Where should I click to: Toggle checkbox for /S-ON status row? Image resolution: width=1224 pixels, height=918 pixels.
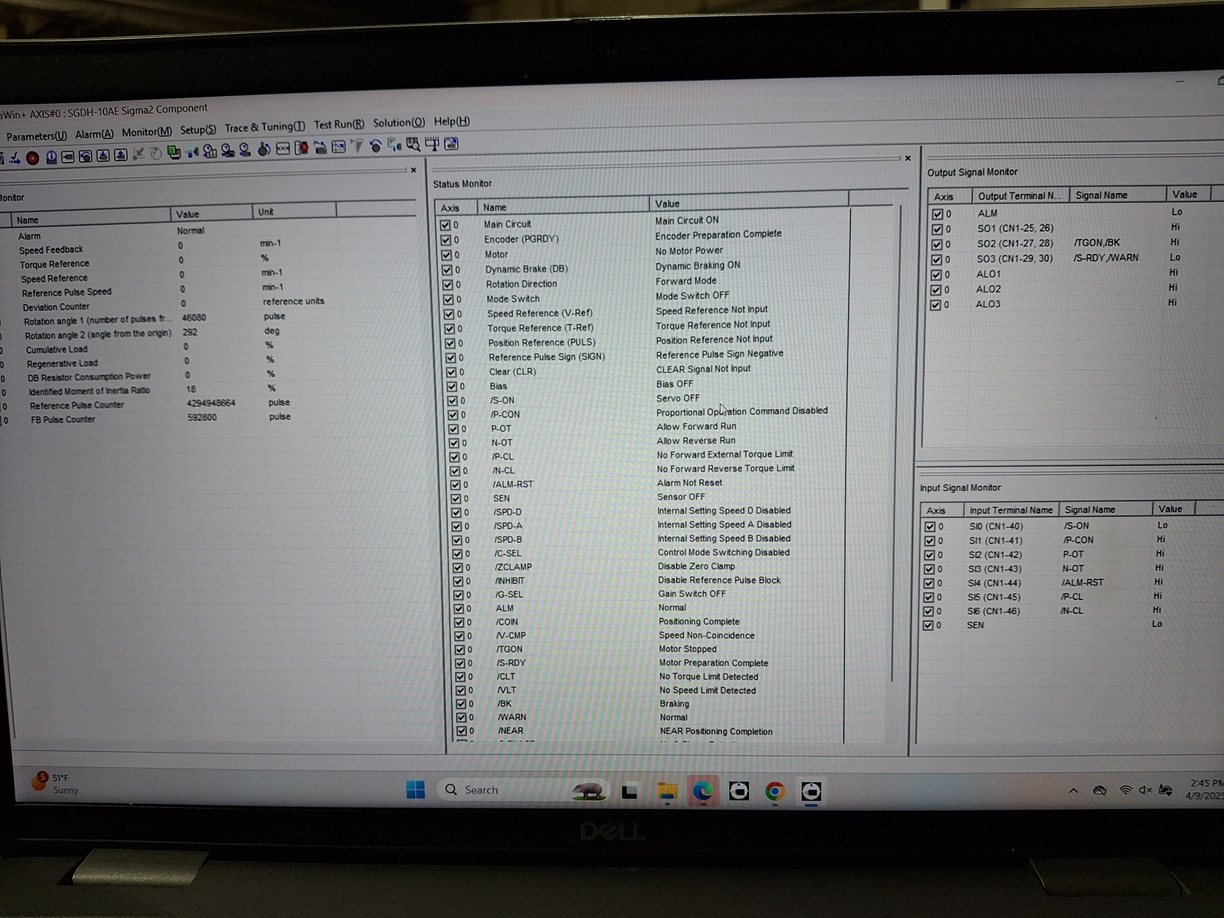(x=453, y=400)
